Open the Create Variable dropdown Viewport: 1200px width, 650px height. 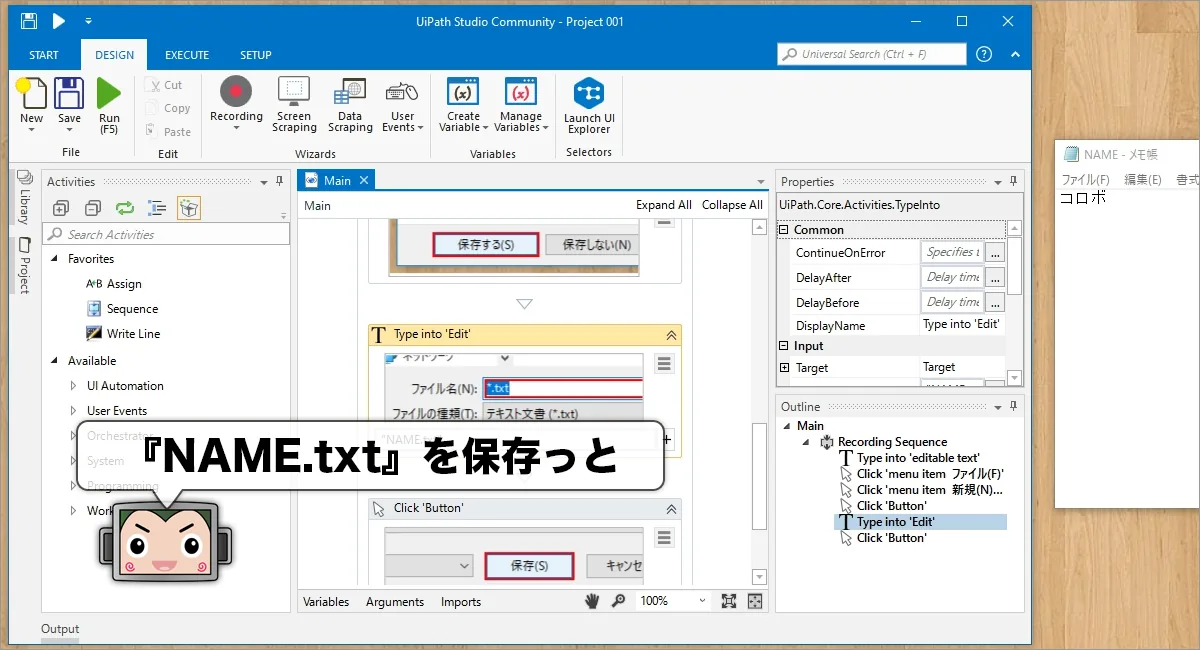[463, 105]
